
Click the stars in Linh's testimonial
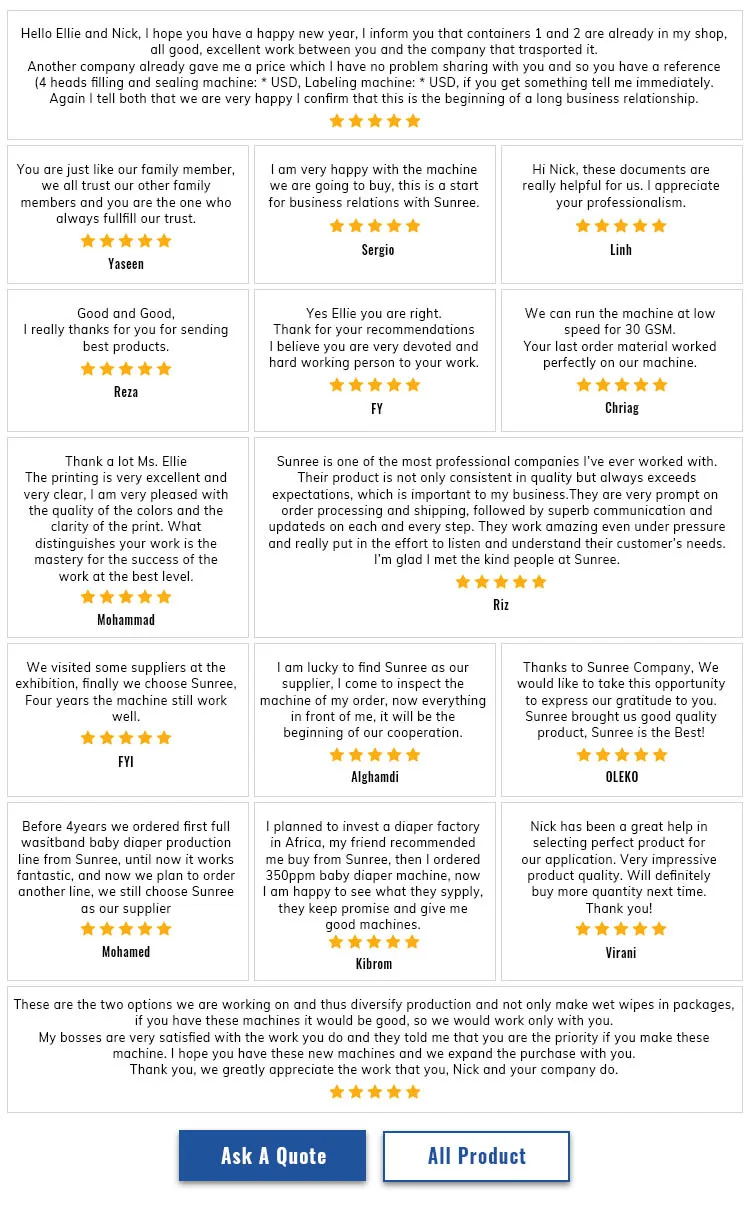[621, 226]
